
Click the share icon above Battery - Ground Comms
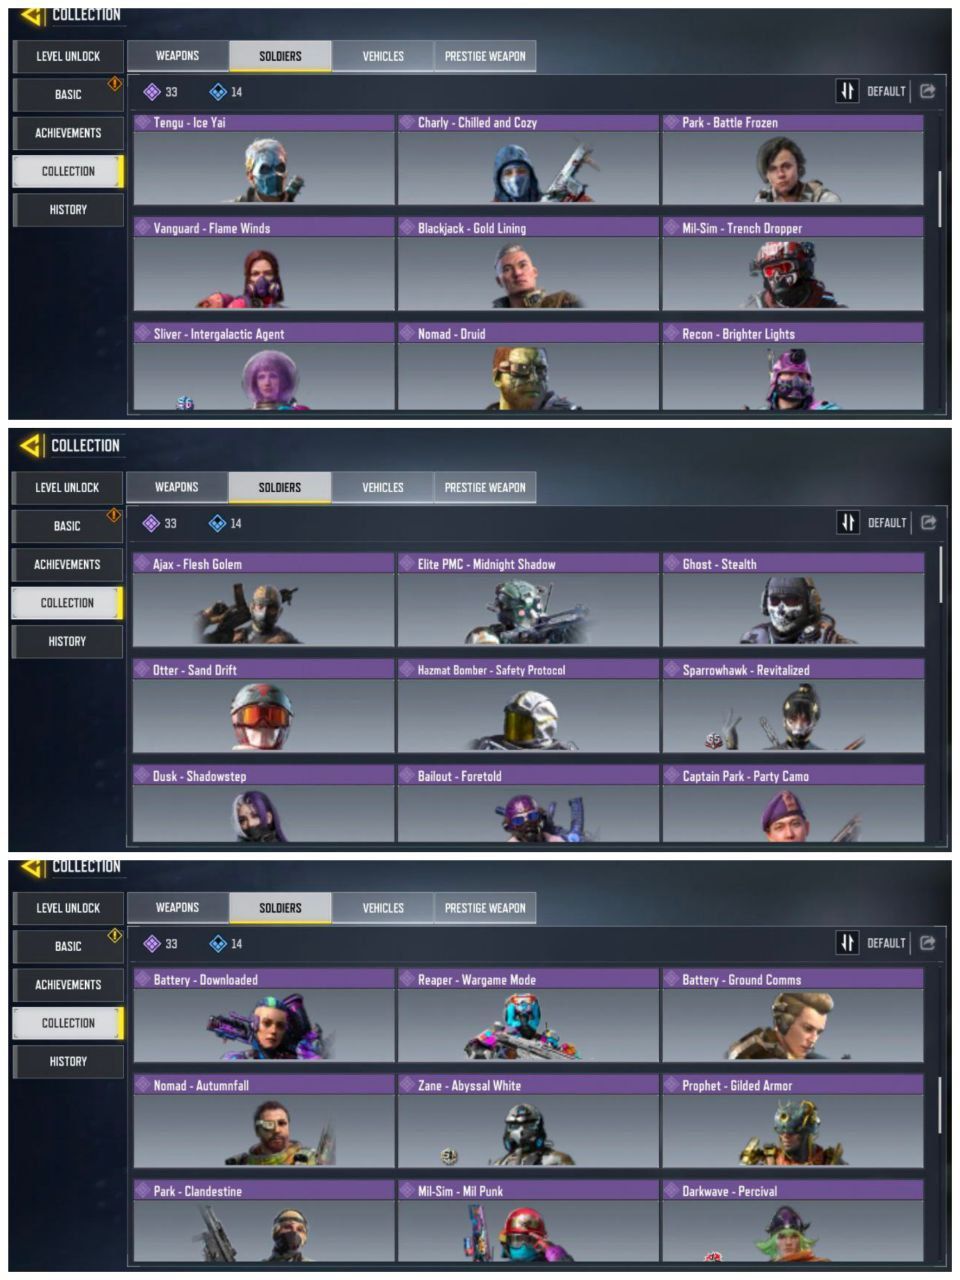point(927,943)
